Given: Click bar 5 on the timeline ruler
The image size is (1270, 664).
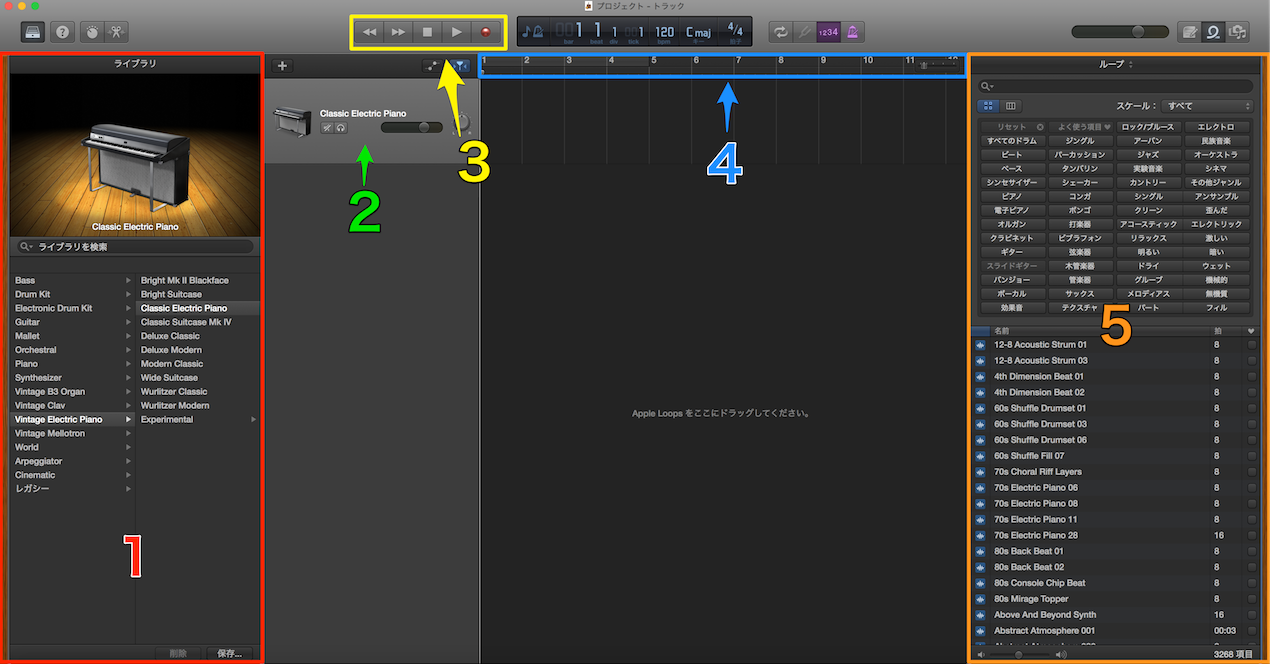Looking at the screenshot, I should (653, 61).
